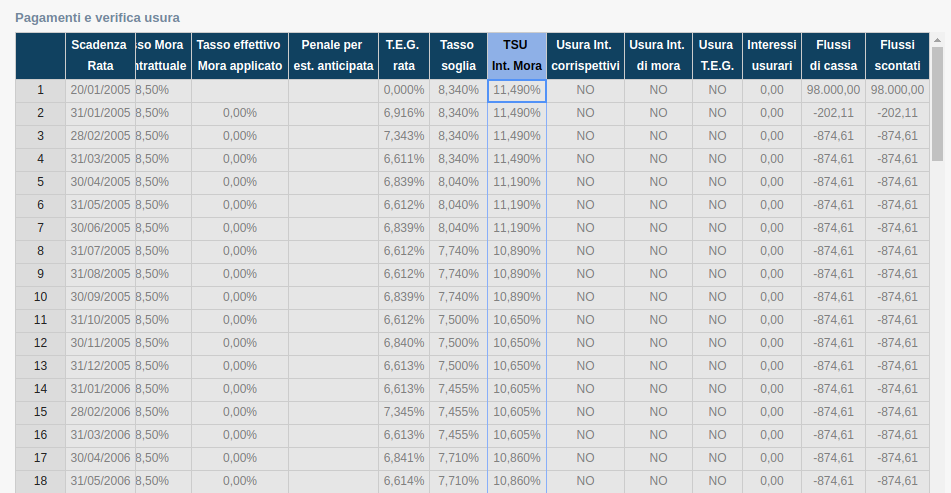Viewport: 951px width, 493px height.
Task: Click the Tasso soglia column header
Action: point(458,56)
